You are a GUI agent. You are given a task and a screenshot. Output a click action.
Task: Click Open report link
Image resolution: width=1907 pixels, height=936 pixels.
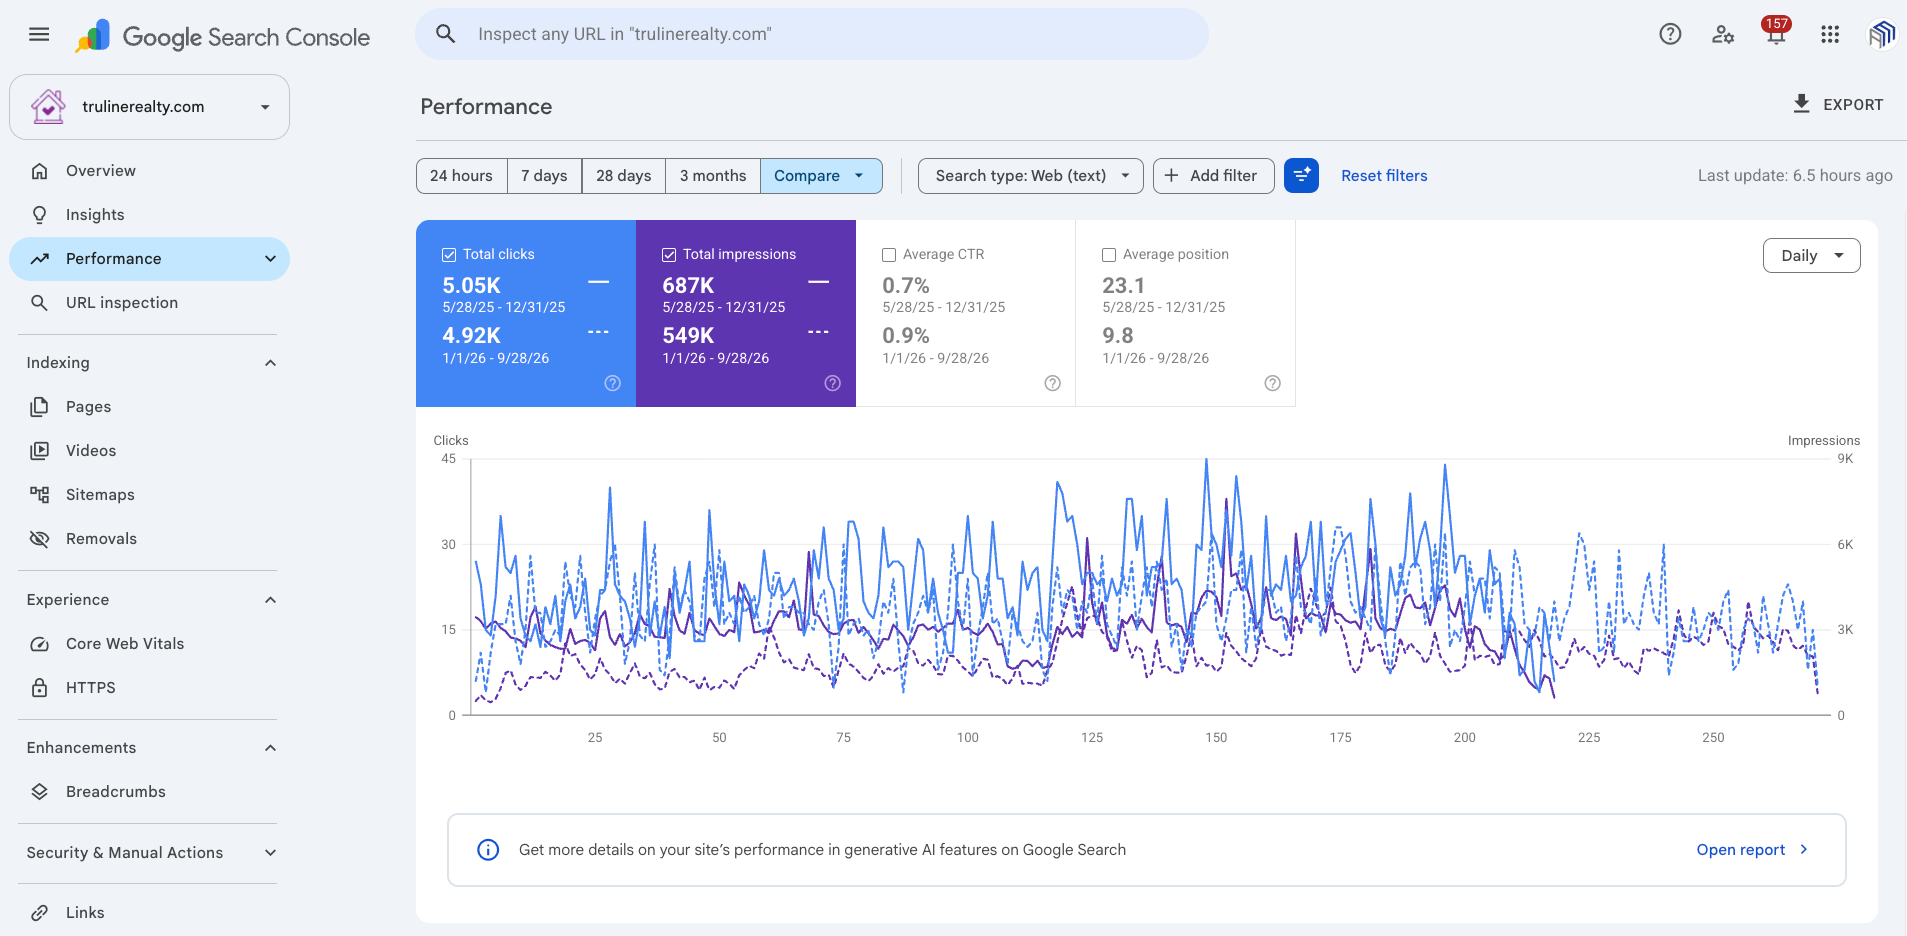1752,850
